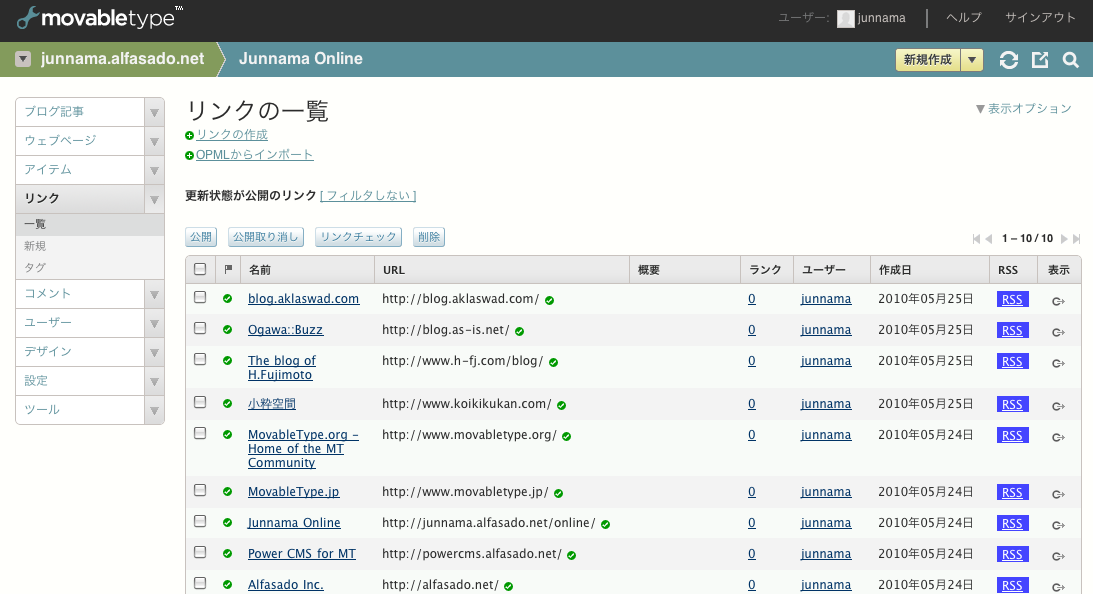Click the flag status column header icon
This screenshot has height=594, width=1093.
228,269
